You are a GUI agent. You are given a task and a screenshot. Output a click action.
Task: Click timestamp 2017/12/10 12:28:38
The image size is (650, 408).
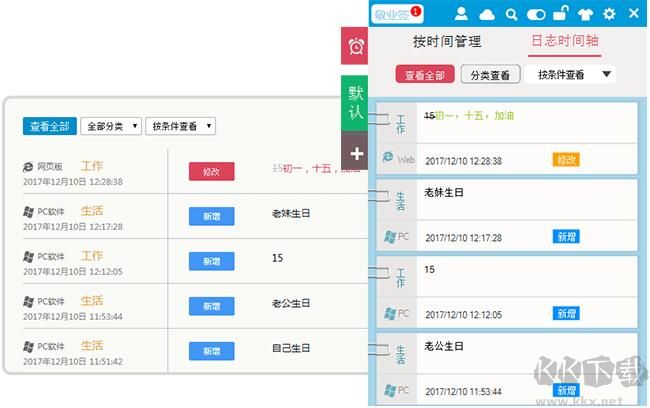463,161
